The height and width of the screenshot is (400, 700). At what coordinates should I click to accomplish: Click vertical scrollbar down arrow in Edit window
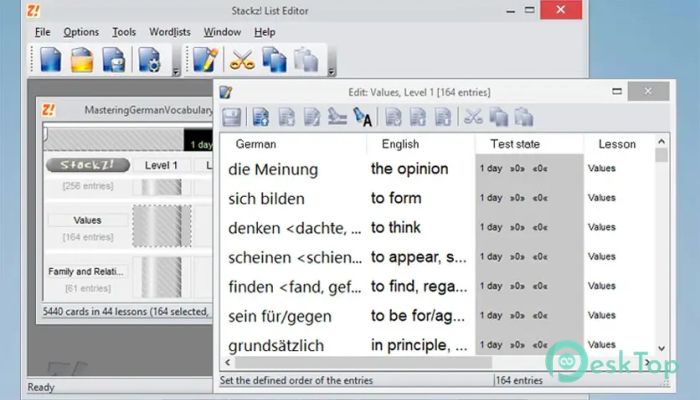pos(662,348)
